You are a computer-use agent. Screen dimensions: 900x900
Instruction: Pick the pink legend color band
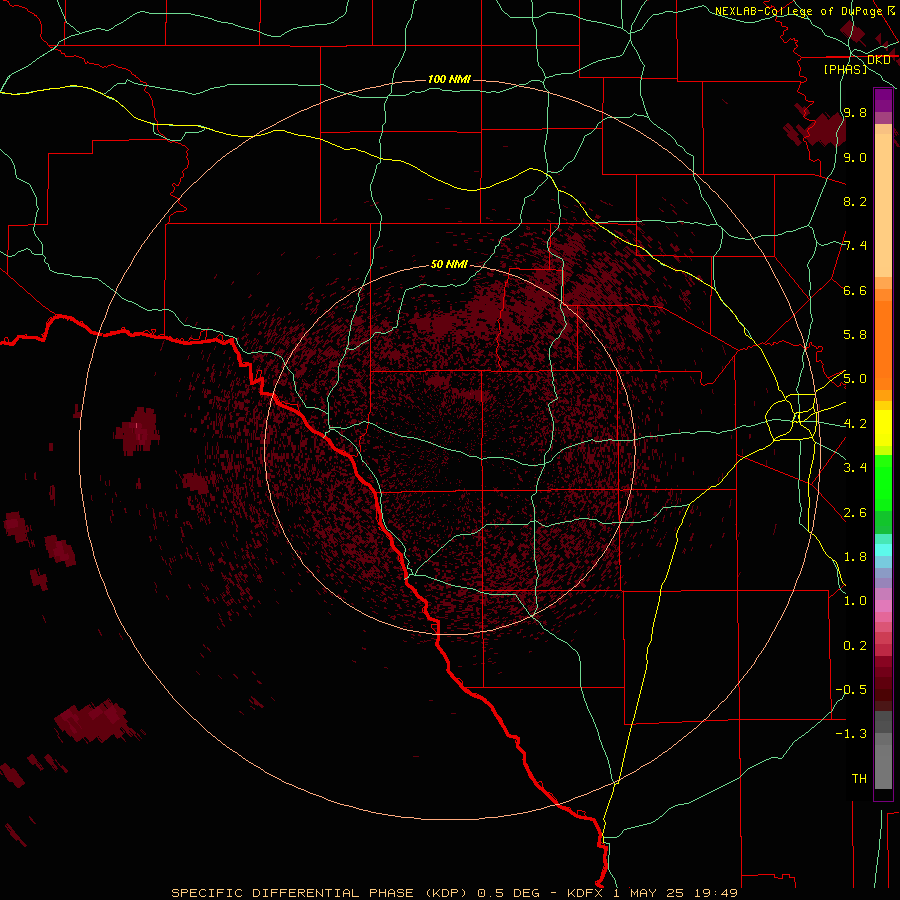(x=883, y=606)
